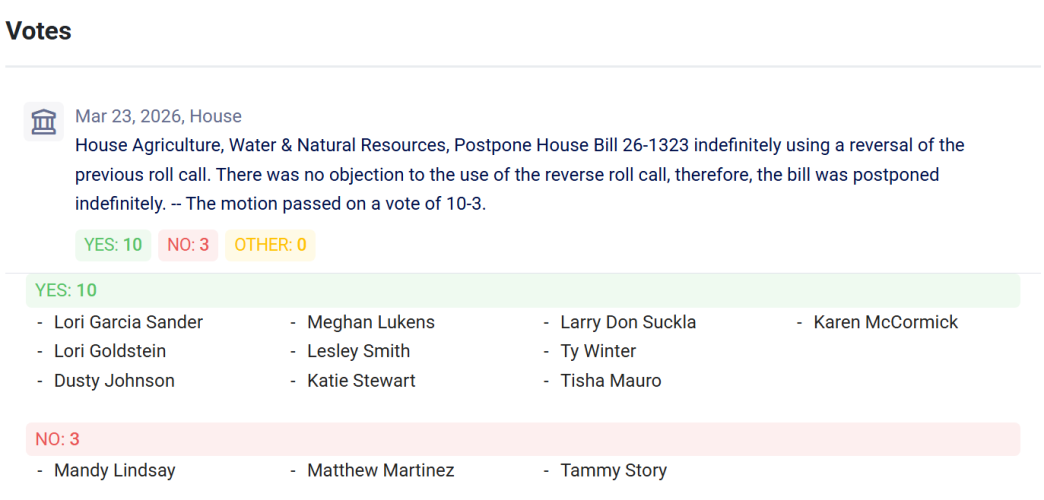
Task: Click Lesley Smith's name
Action: tap(359, 351)
